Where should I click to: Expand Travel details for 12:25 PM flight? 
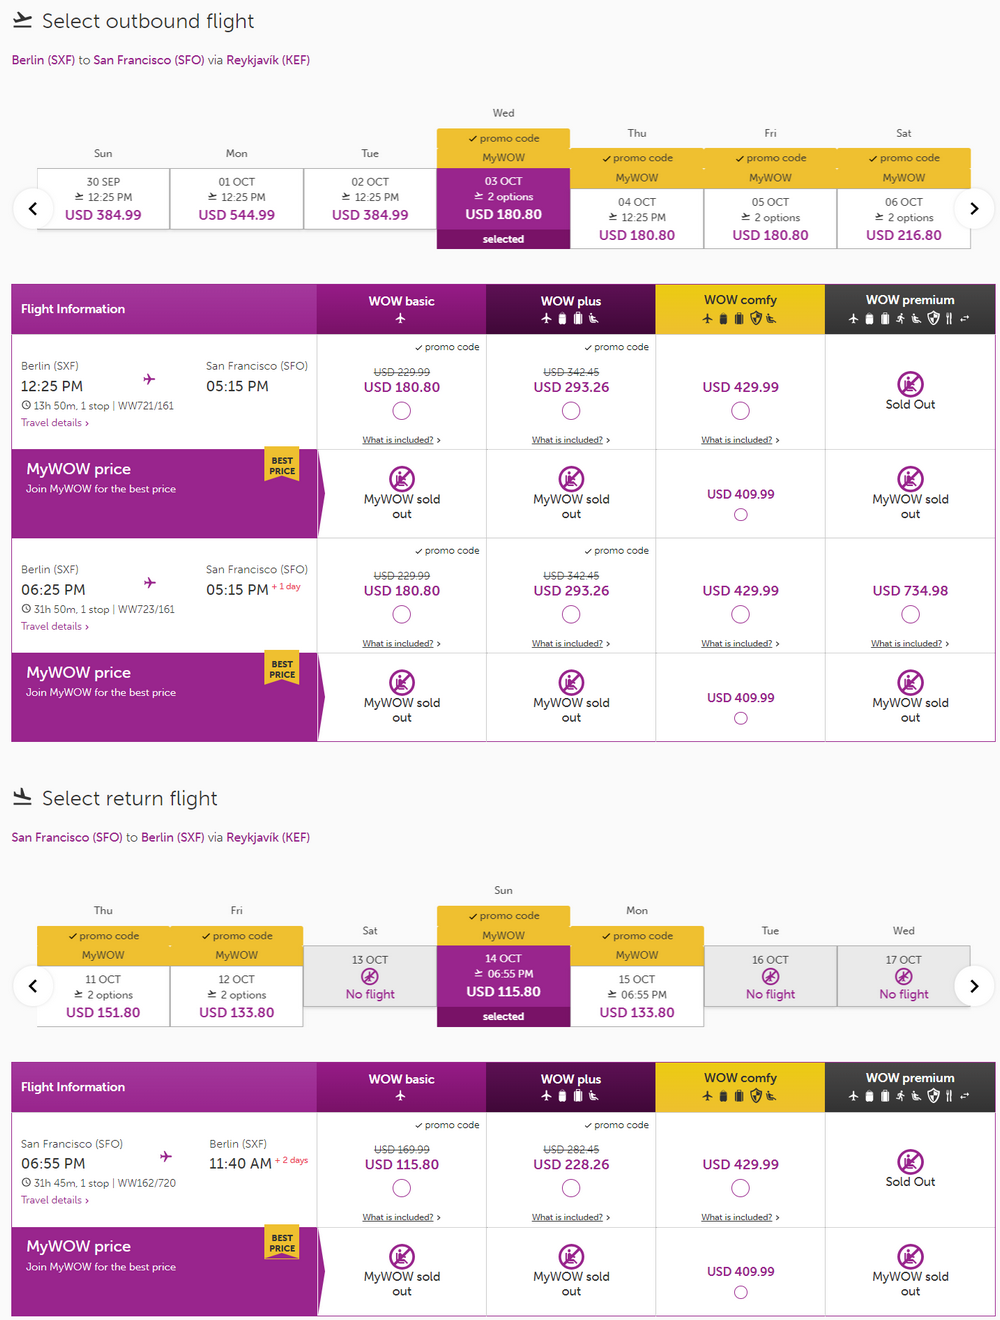click(x=55, y=423)
